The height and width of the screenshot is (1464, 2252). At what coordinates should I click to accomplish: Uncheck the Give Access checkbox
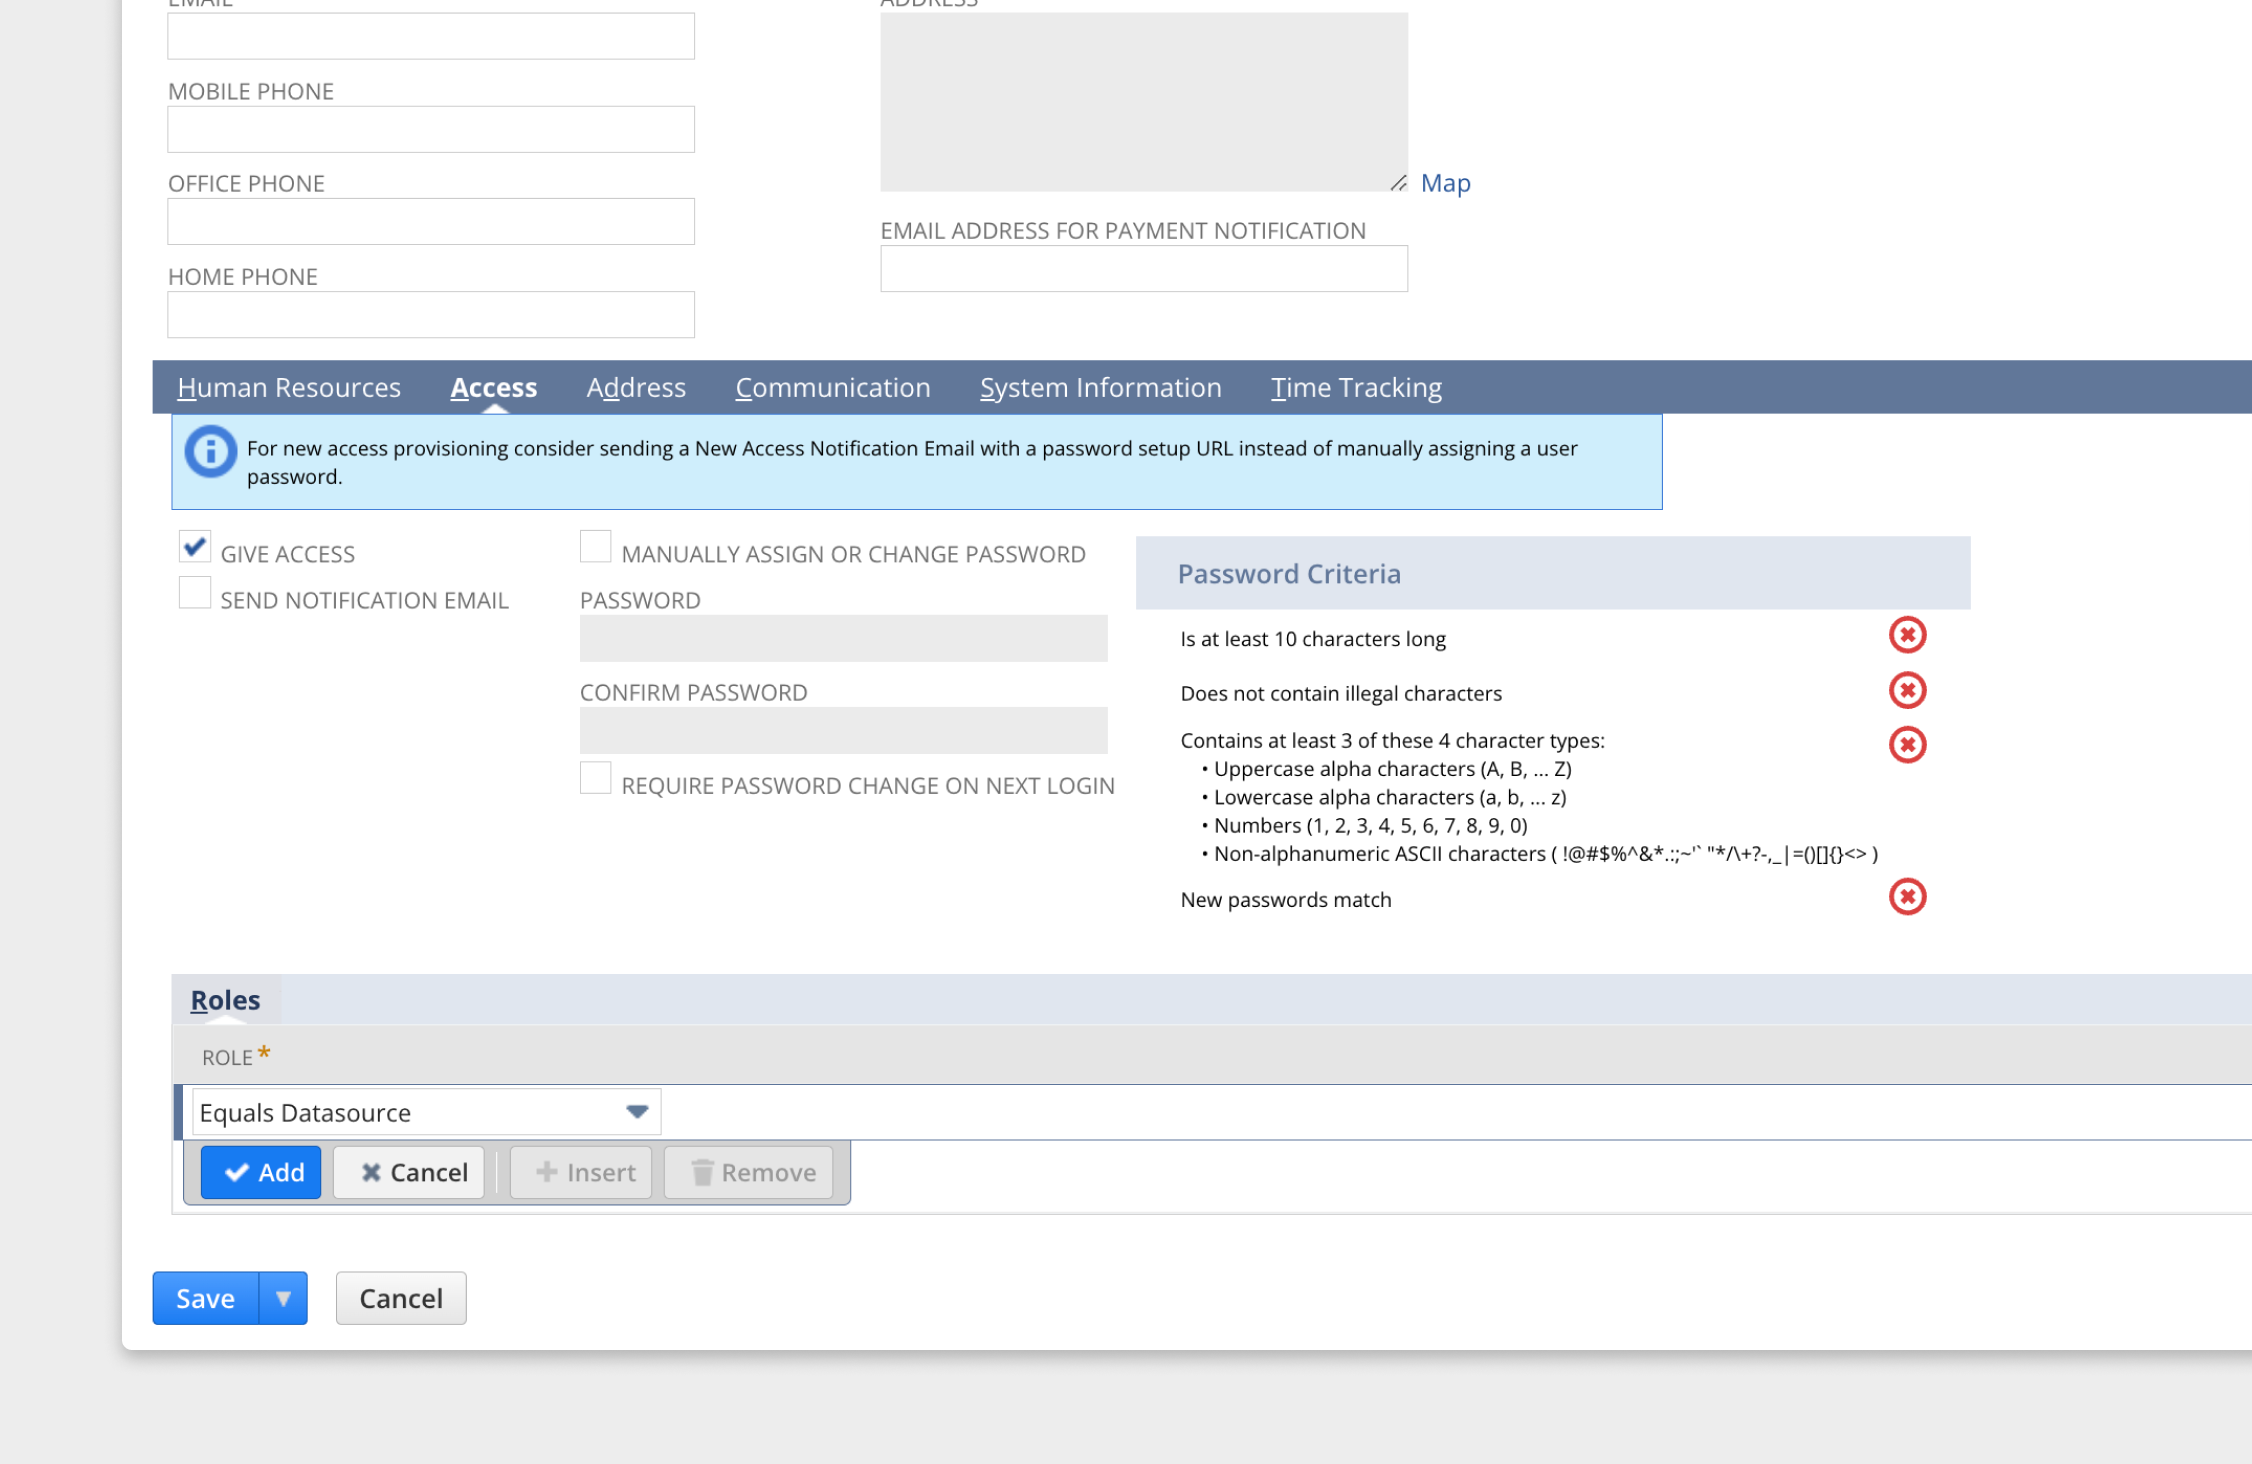pos(195,547)
